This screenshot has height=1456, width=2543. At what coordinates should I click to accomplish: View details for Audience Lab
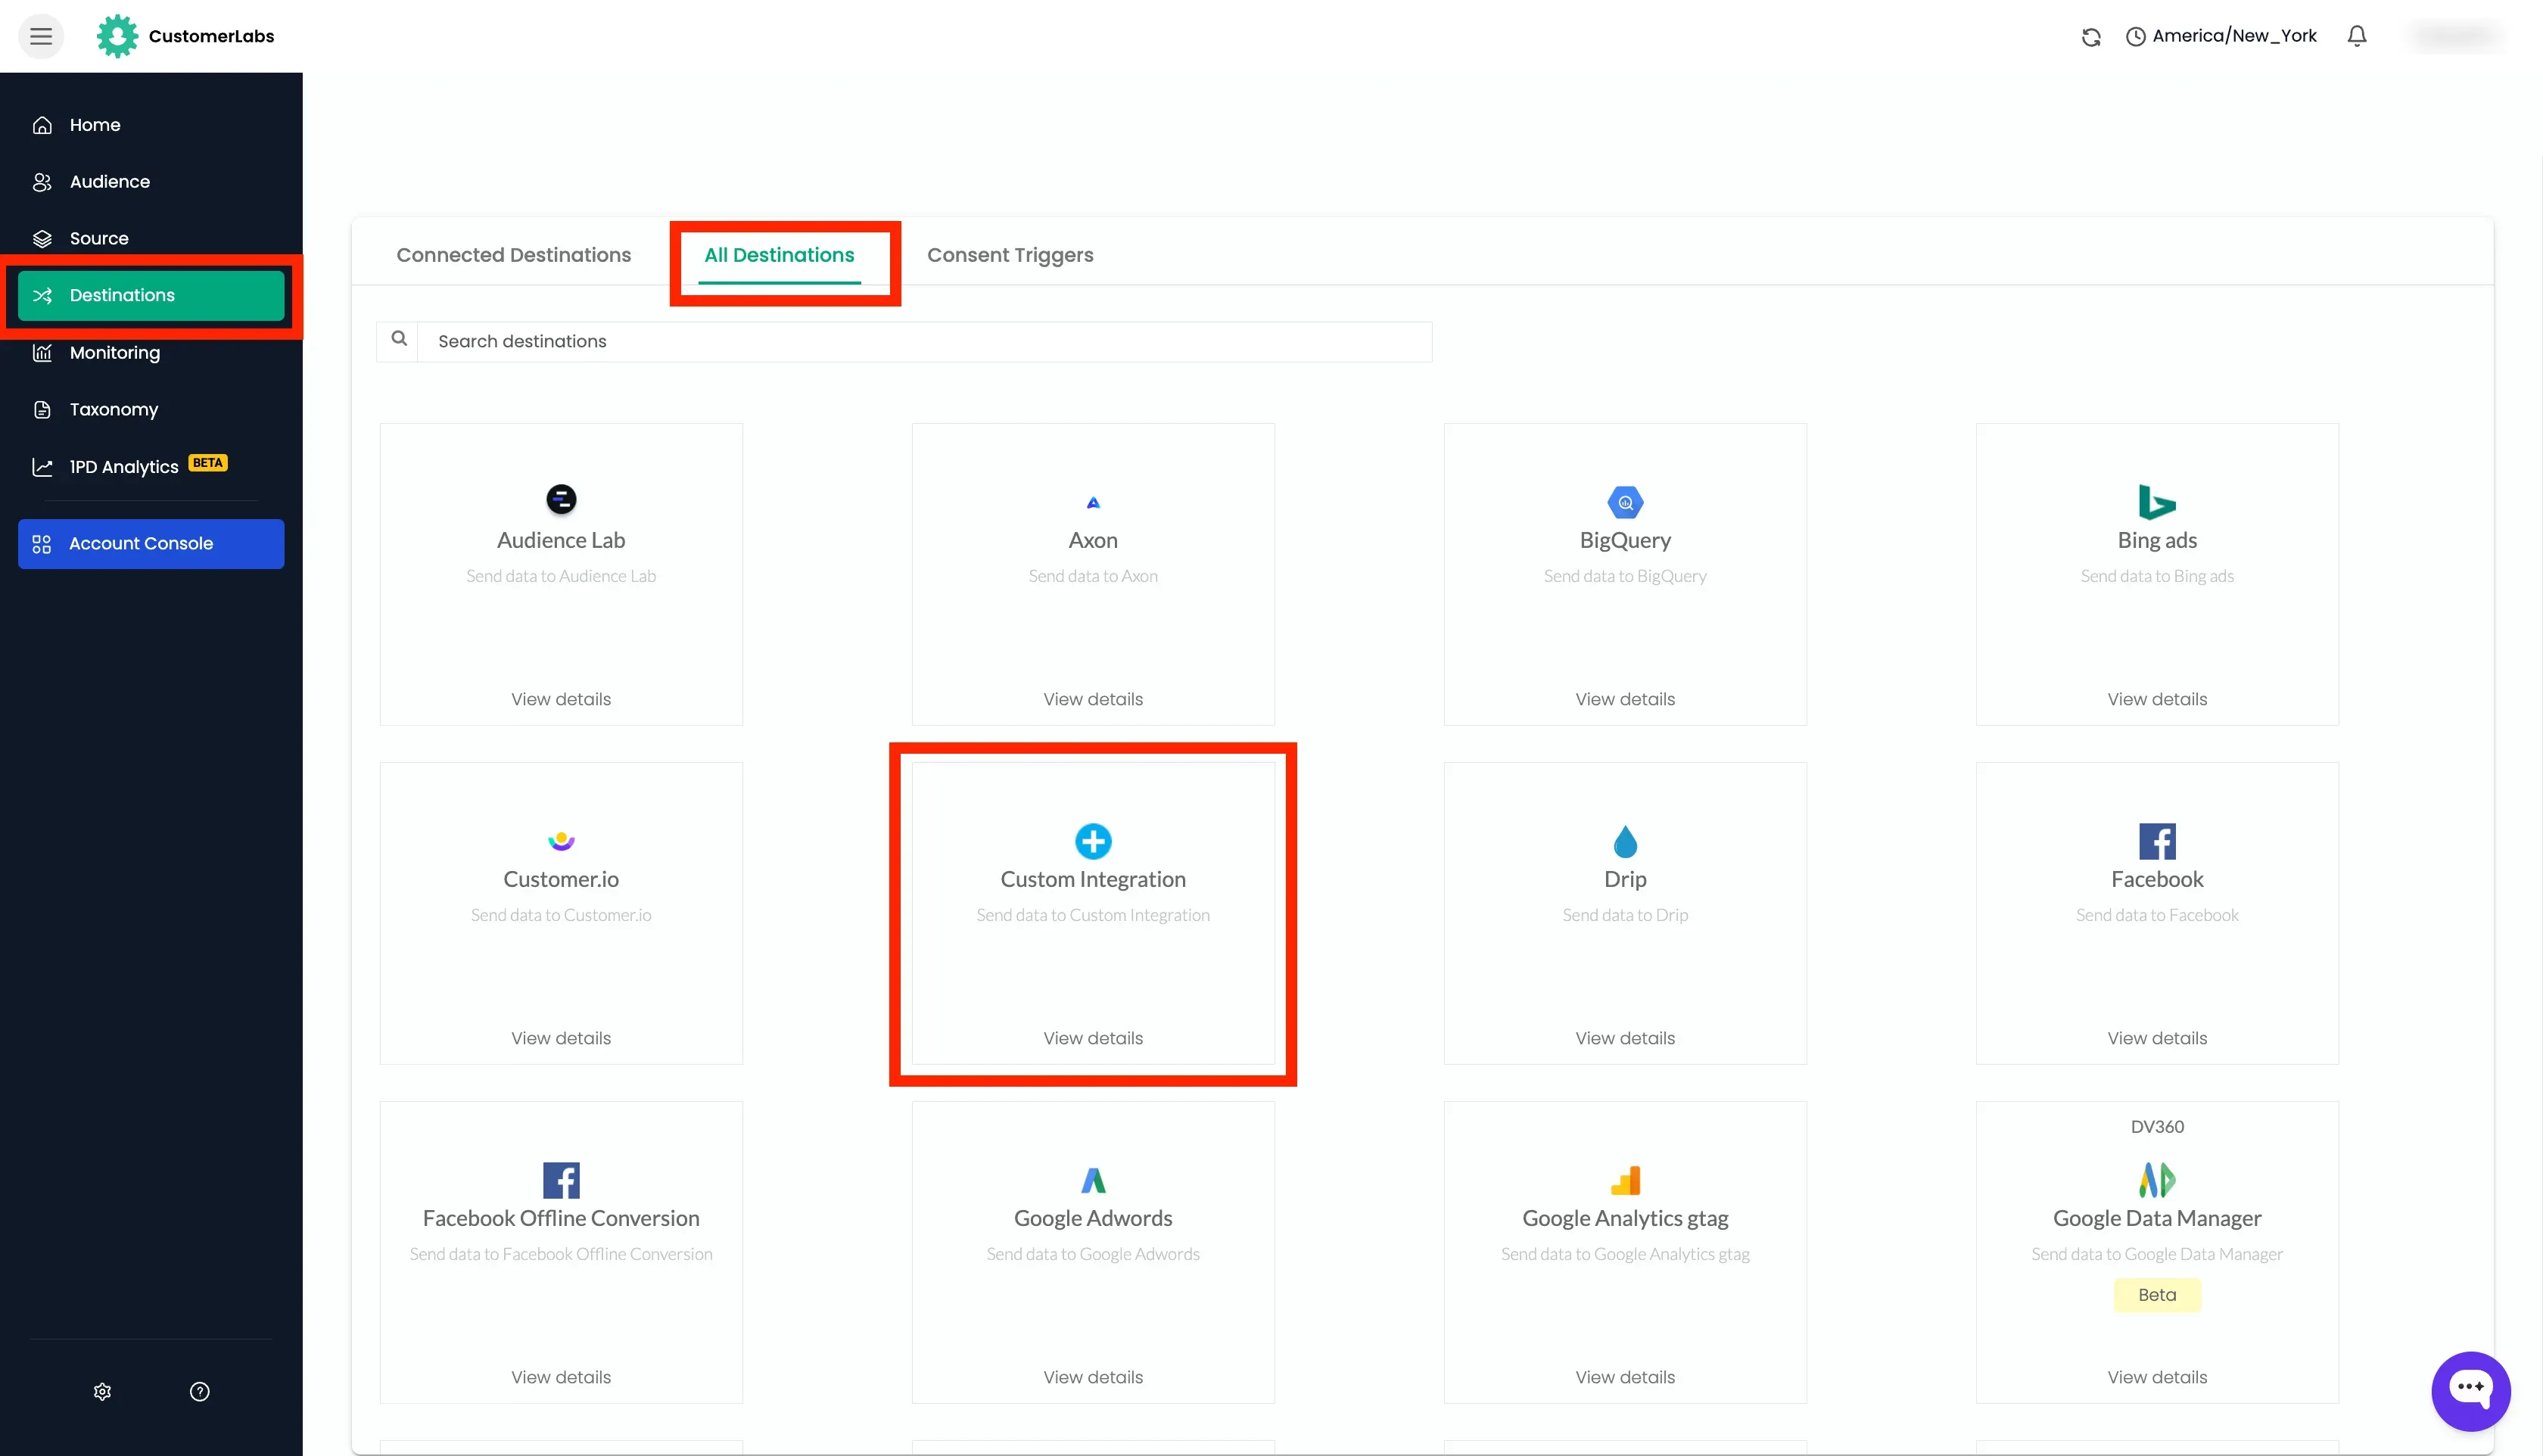(x=561, y=699)
